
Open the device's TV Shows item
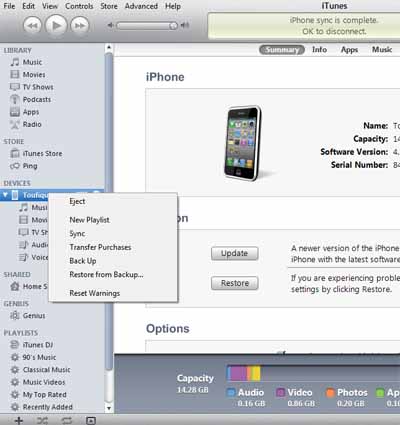point(33,232)
